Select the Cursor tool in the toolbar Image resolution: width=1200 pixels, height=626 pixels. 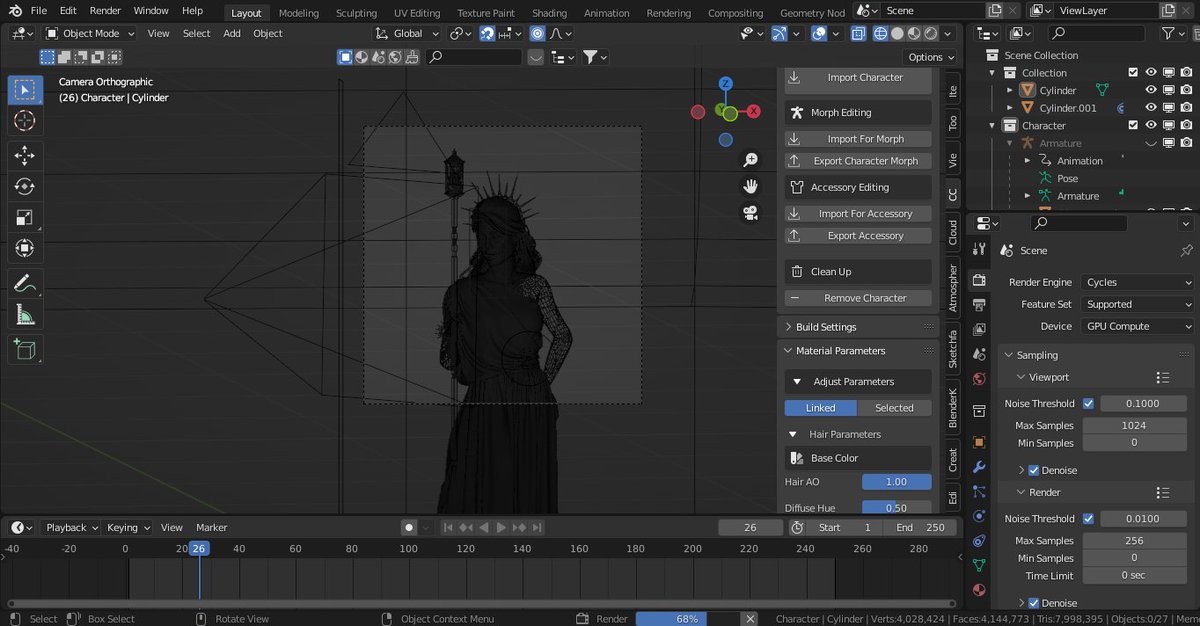tap(25, 121)
